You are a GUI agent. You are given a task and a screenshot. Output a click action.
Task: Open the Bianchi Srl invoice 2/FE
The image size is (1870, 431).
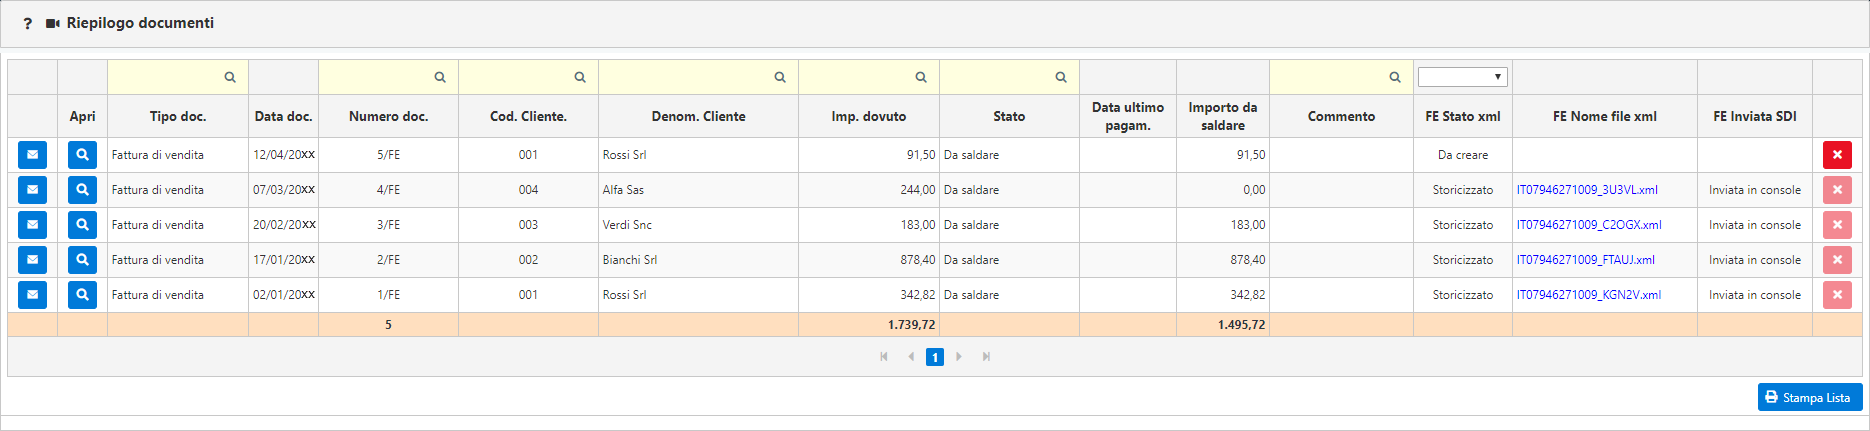82,260
